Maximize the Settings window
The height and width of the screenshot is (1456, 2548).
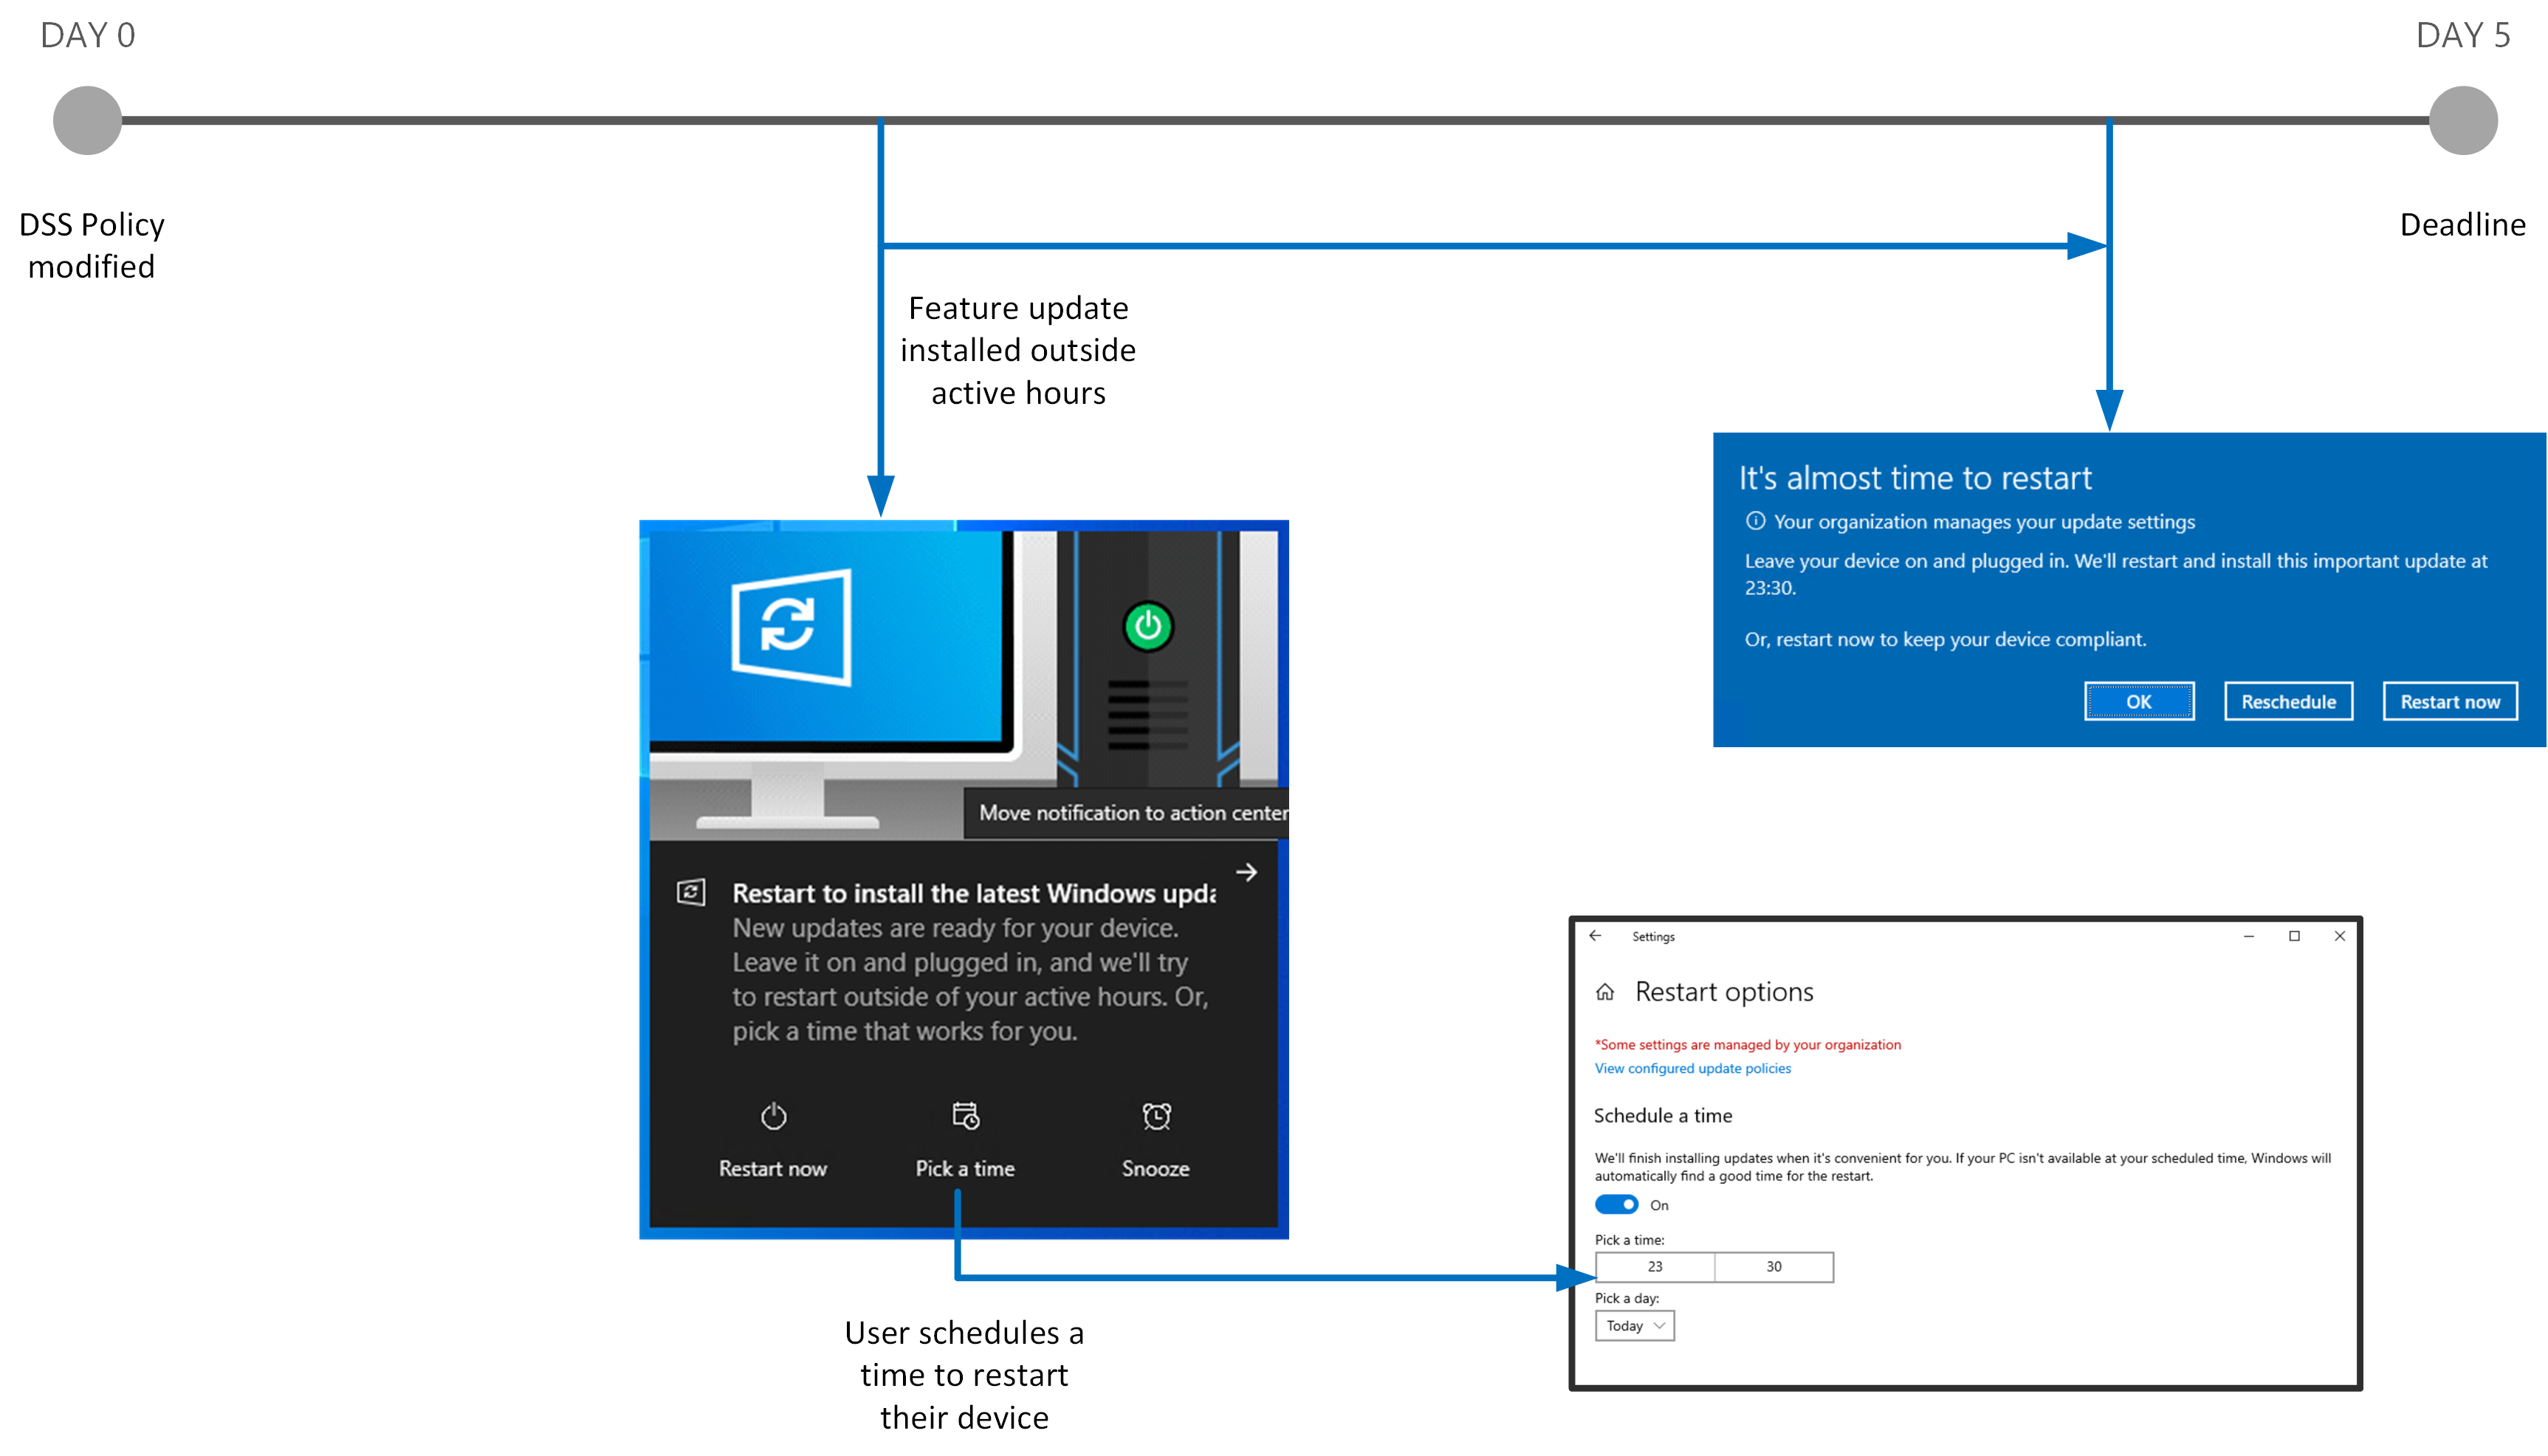point(2294,936)
